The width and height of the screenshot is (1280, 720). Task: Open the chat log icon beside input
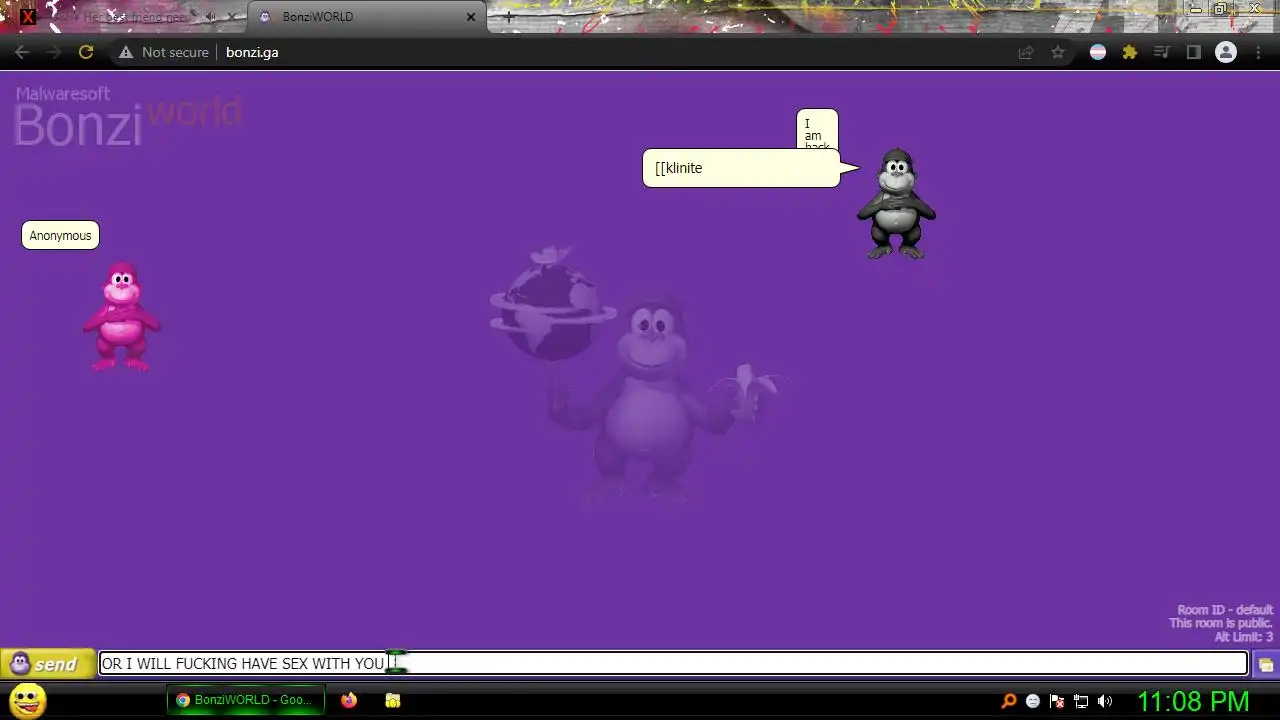[x=1266, y=664]
